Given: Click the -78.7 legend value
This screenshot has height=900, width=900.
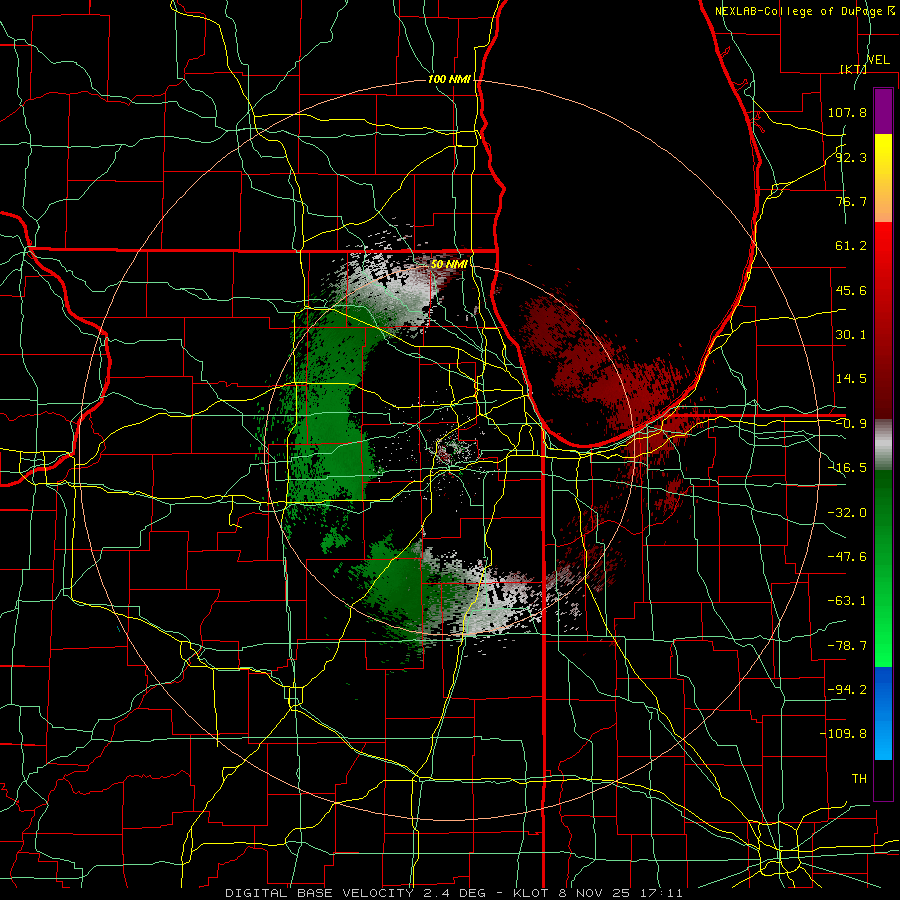Looking at the screenshot, I should click(x=847, y=646).
